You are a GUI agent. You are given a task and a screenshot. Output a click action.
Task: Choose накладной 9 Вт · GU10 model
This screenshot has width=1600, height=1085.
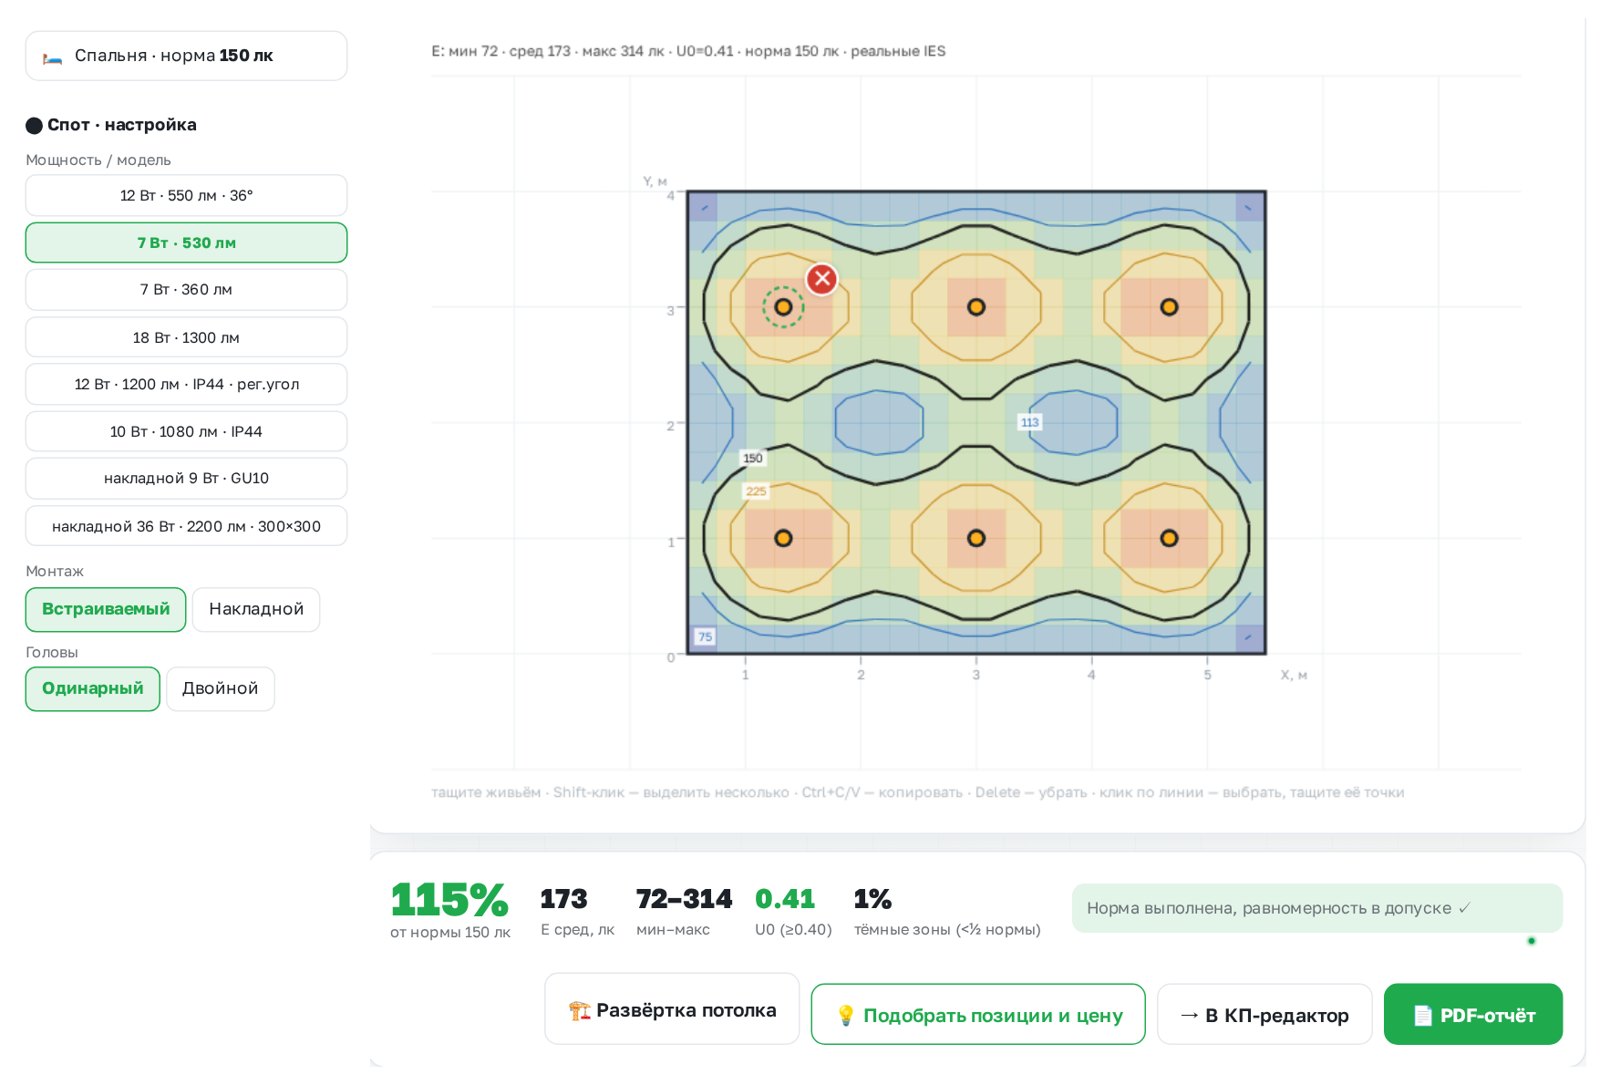[186, 478]
